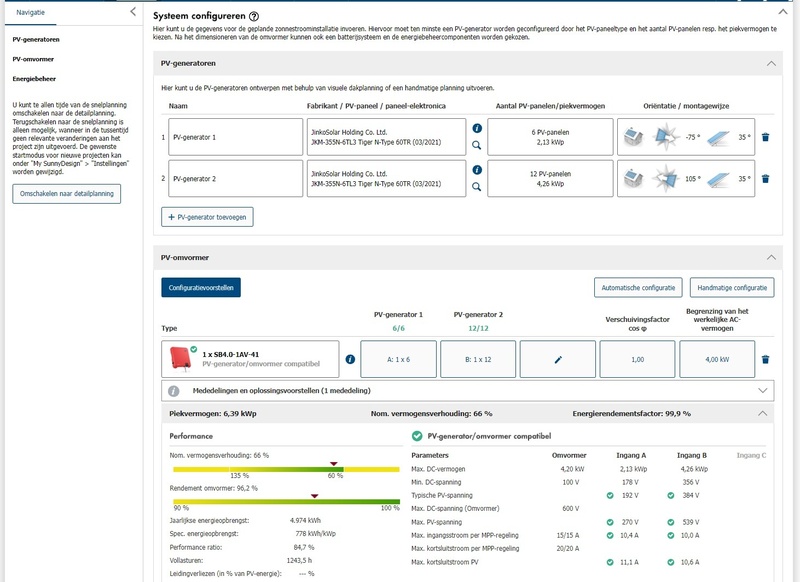This screenshot has width=800, height=582.
Task: Collapse the Piekvermogen performance summary
Action: click(765, 412)
